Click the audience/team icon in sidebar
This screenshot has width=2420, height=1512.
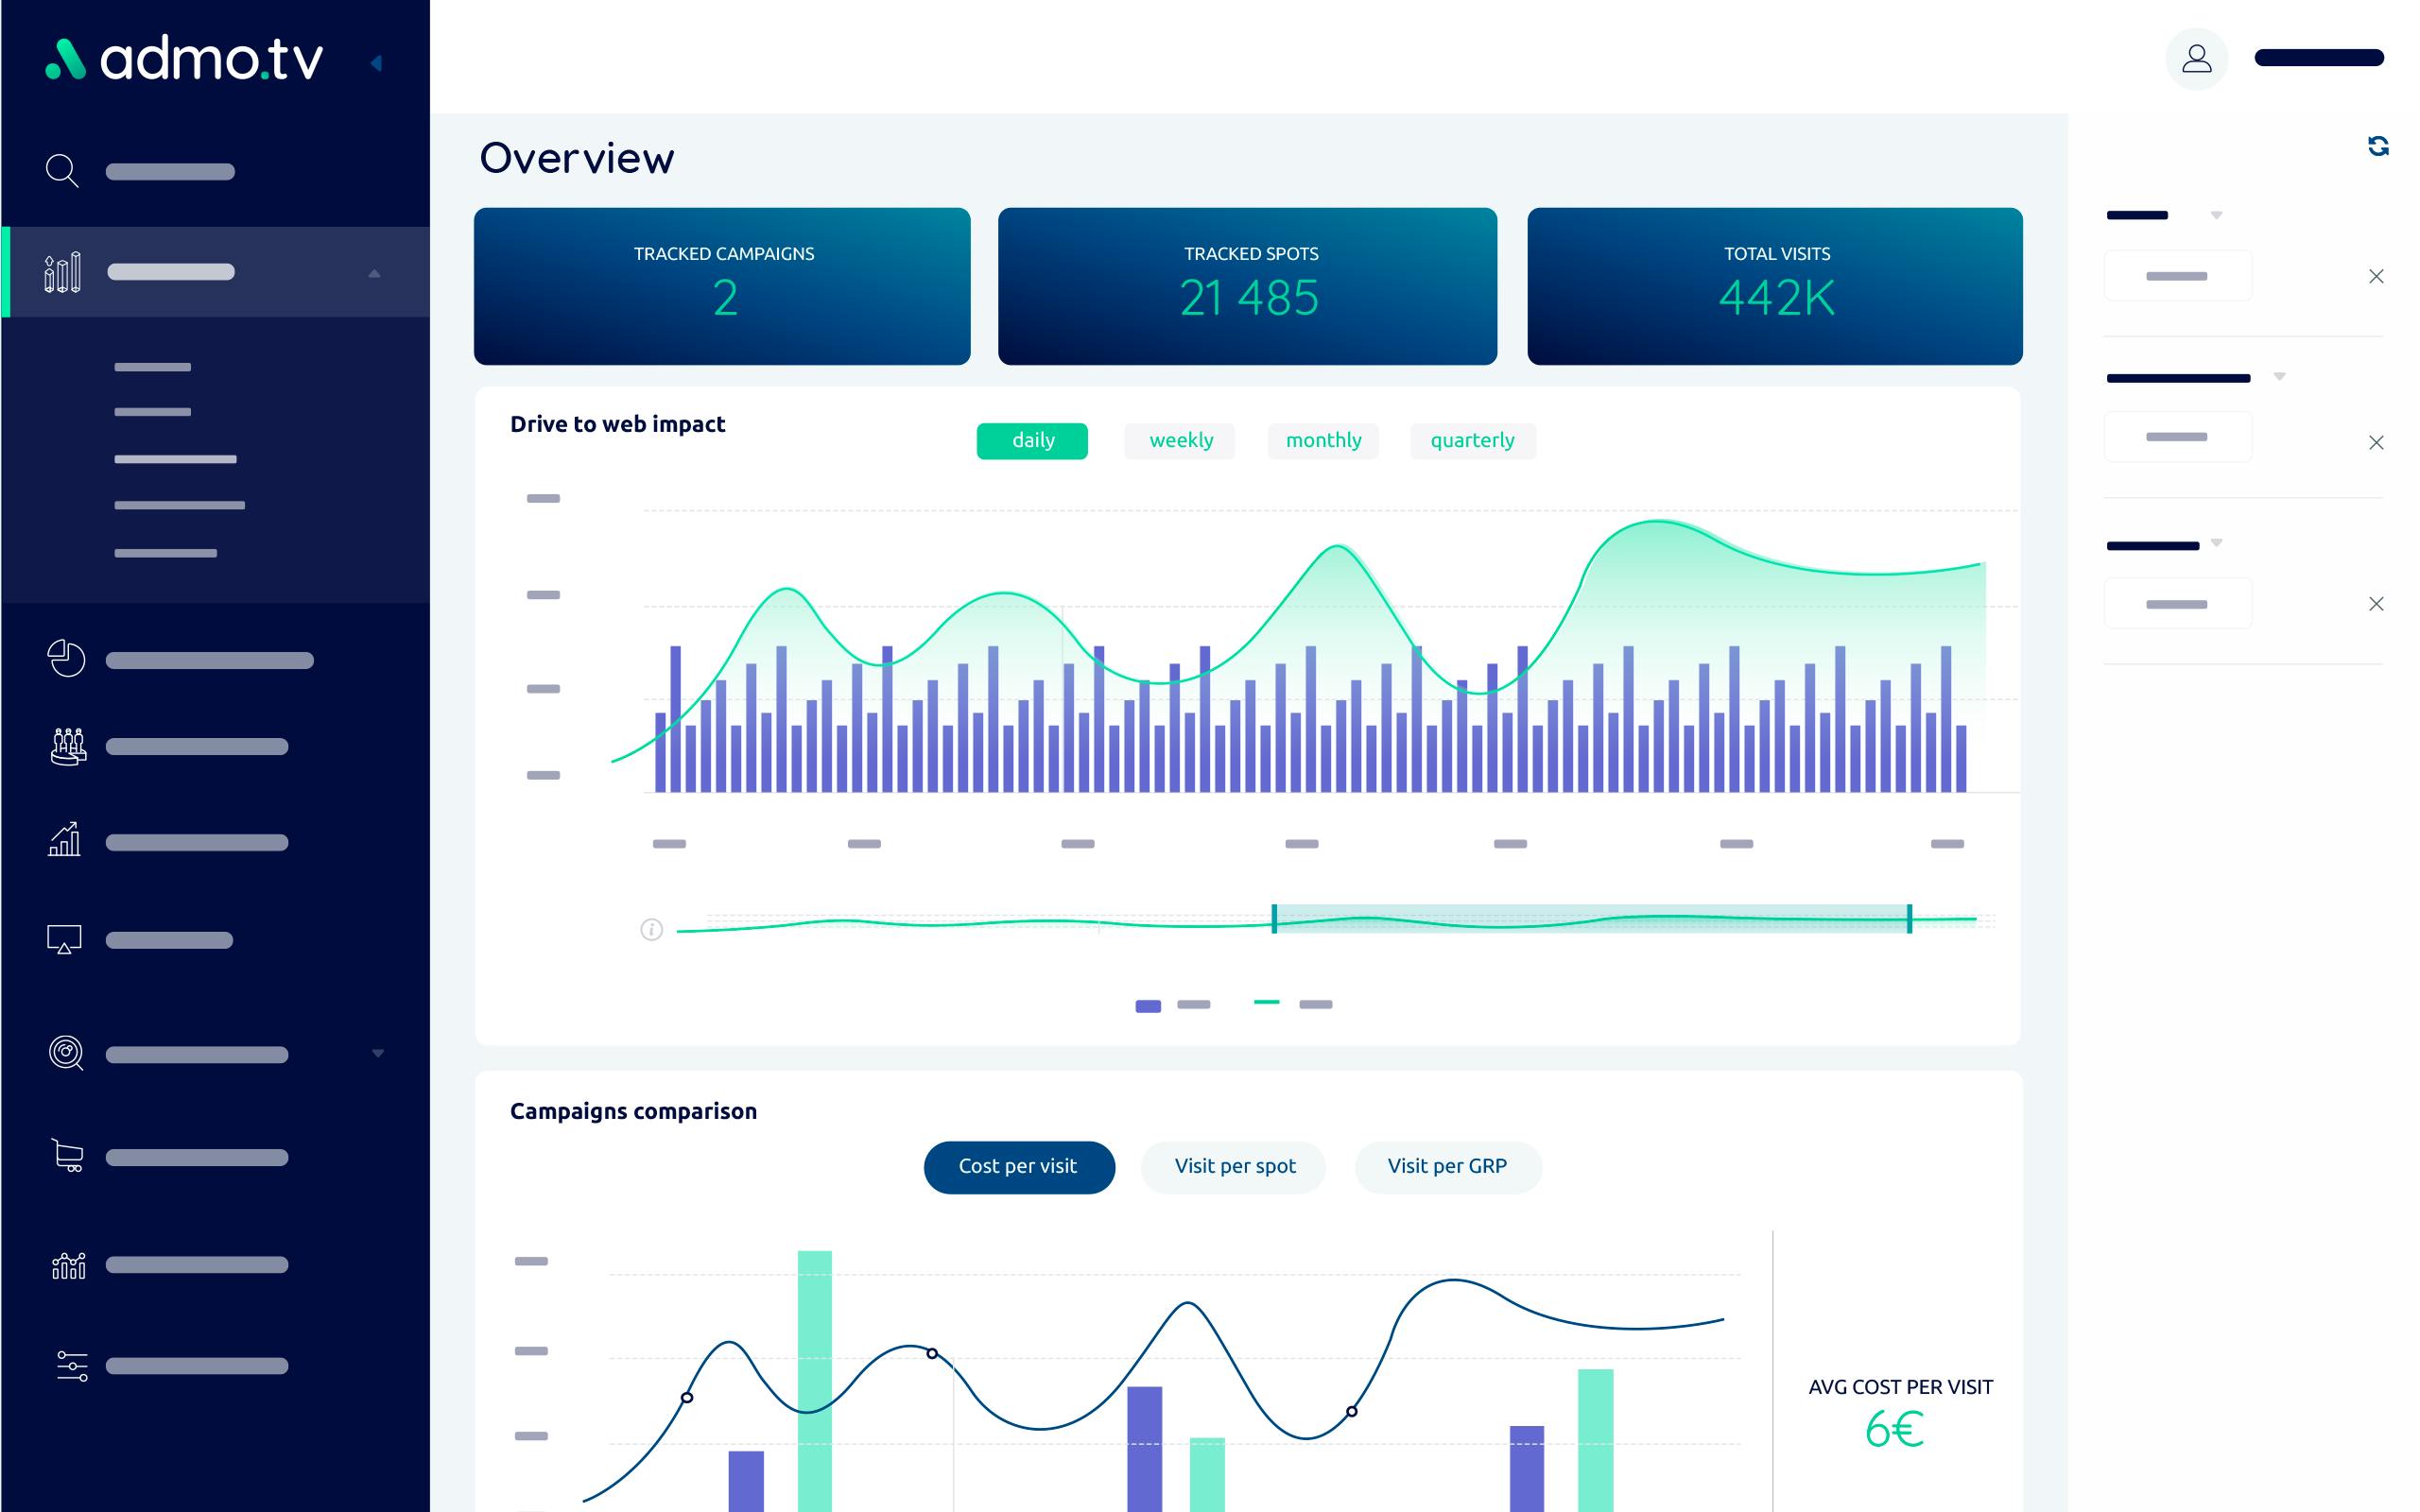coord(68,747)
